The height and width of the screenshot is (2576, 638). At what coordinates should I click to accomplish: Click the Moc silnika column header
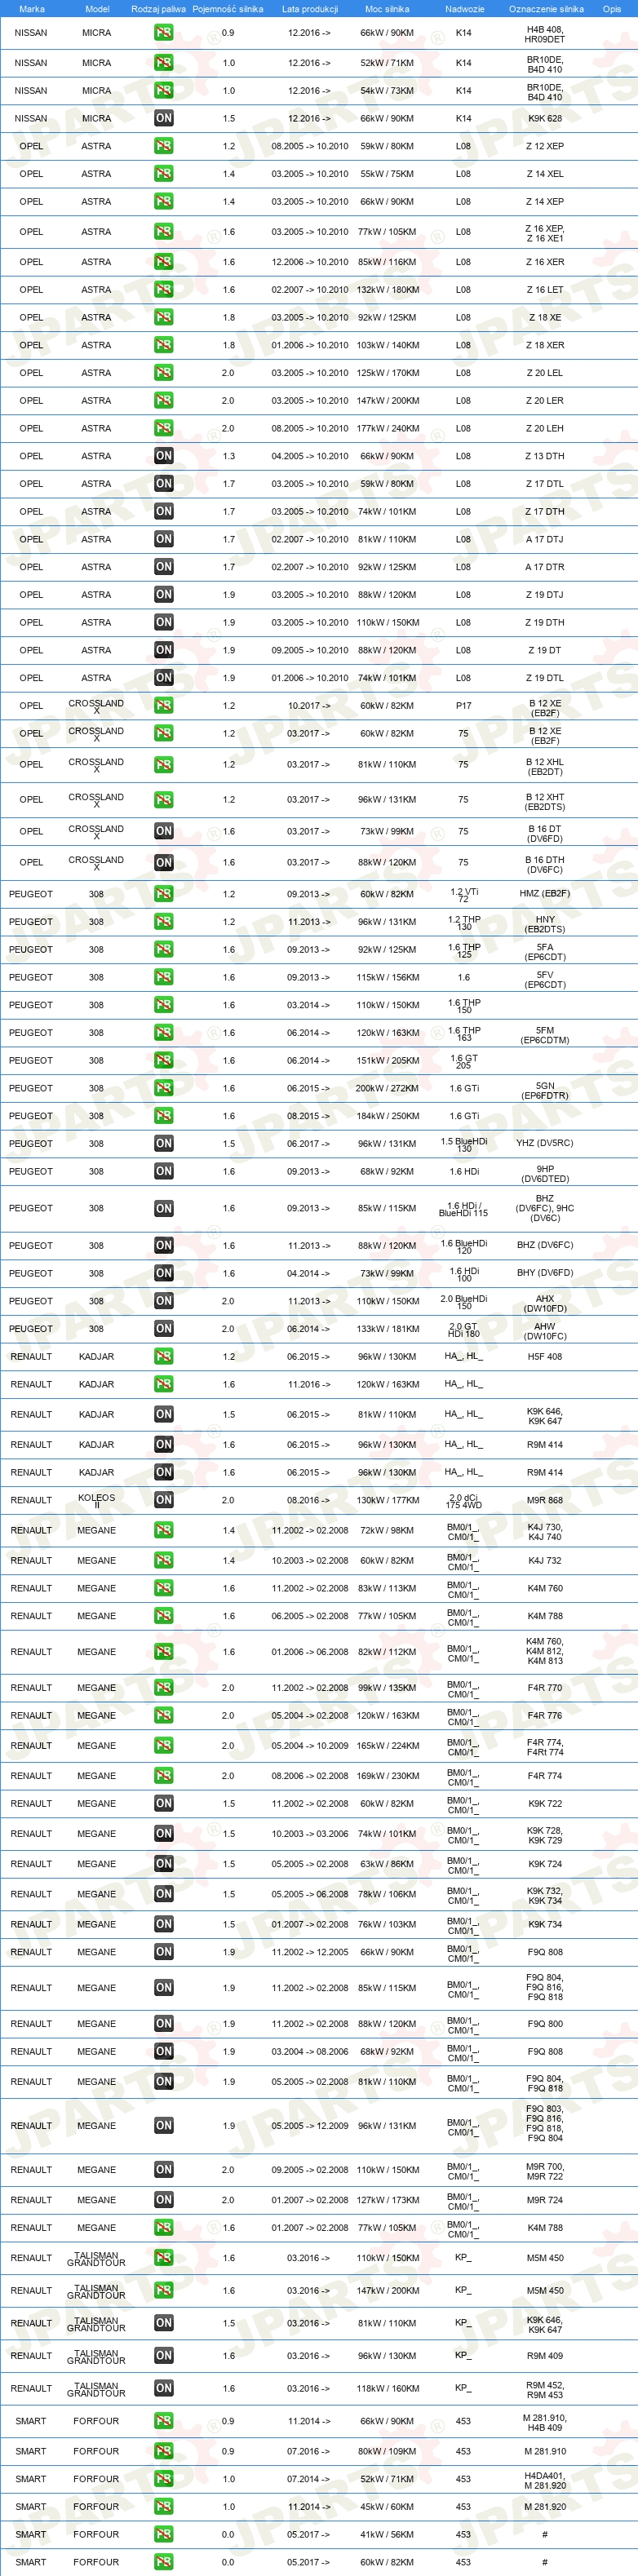[x=387, y=9]
